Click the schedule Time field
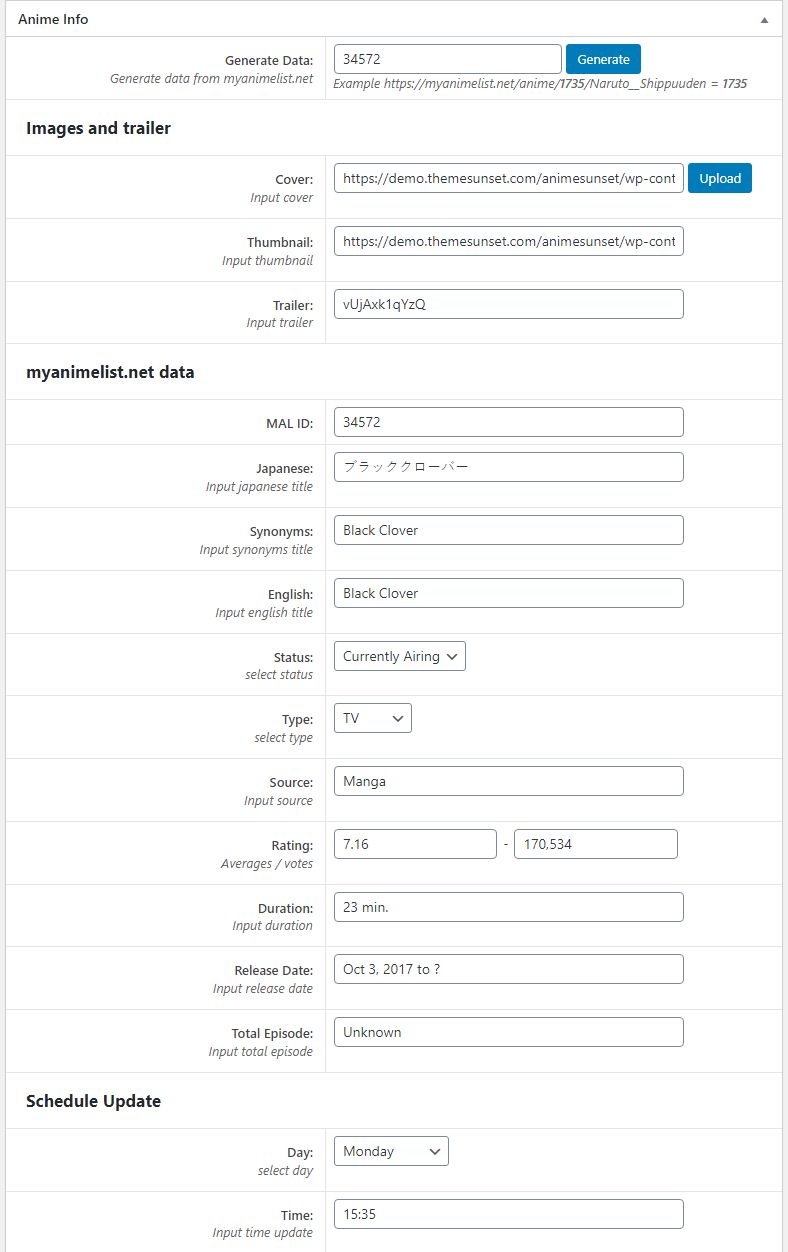This screenshot has height=1252, width=788. tap(508, 1214)
